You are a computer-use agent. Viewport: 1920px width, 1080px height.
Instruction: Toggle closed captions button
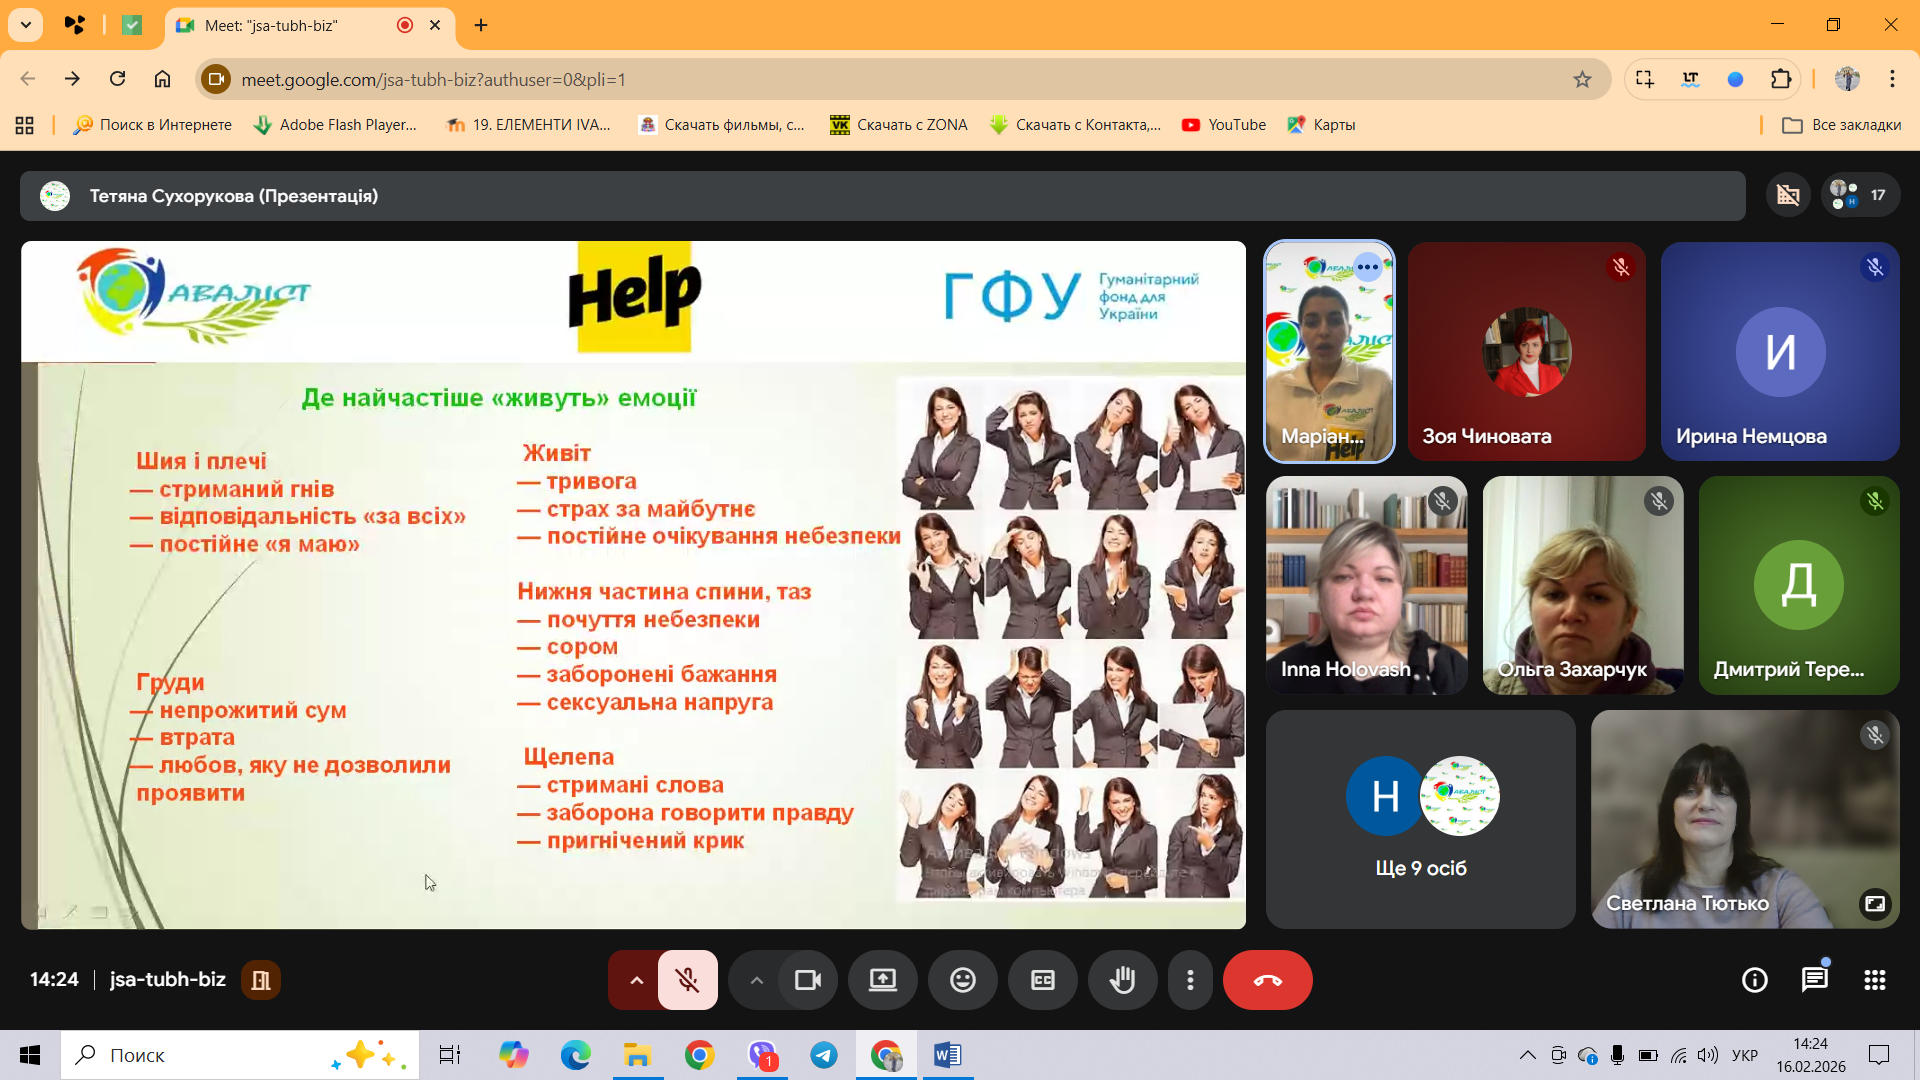tap(1042, 980)
